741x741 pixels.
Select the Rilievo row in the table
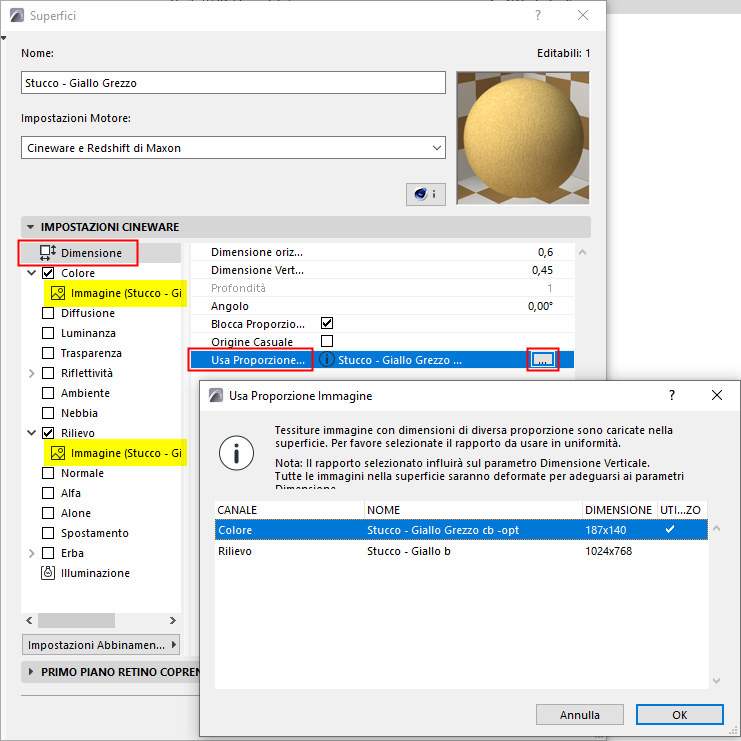click(x=461, y=551)
